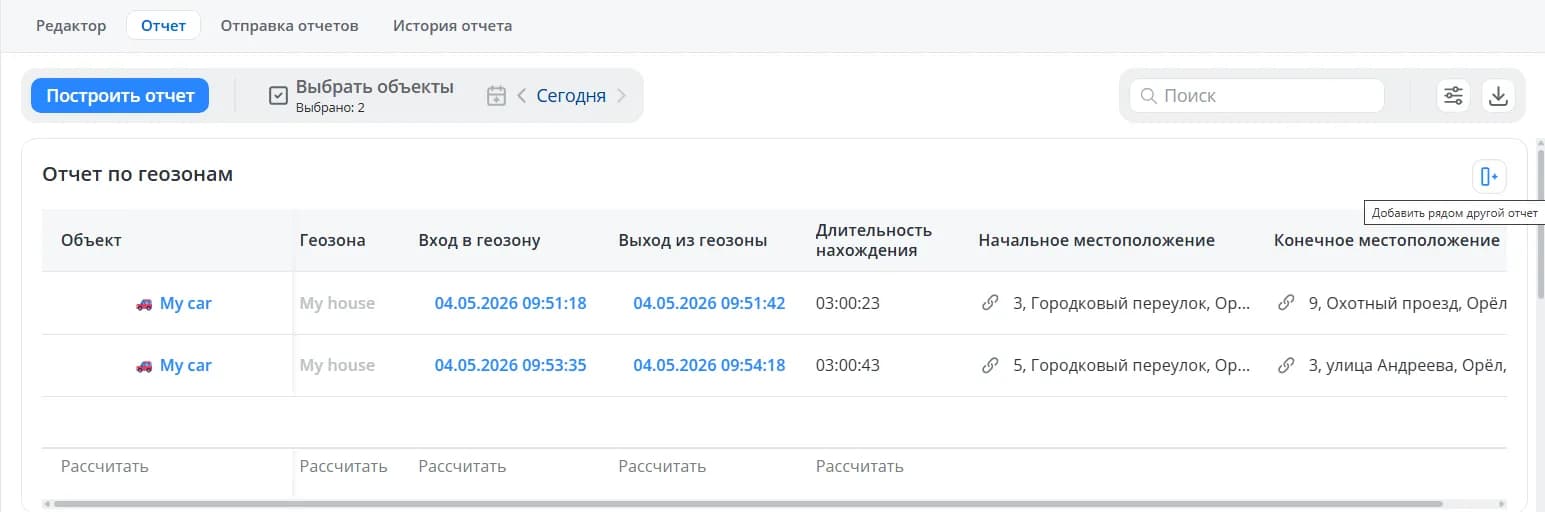Click Рассчитать under Выход из геозоны
This screenshot has height=512, width=1545.
coord(662,466)
